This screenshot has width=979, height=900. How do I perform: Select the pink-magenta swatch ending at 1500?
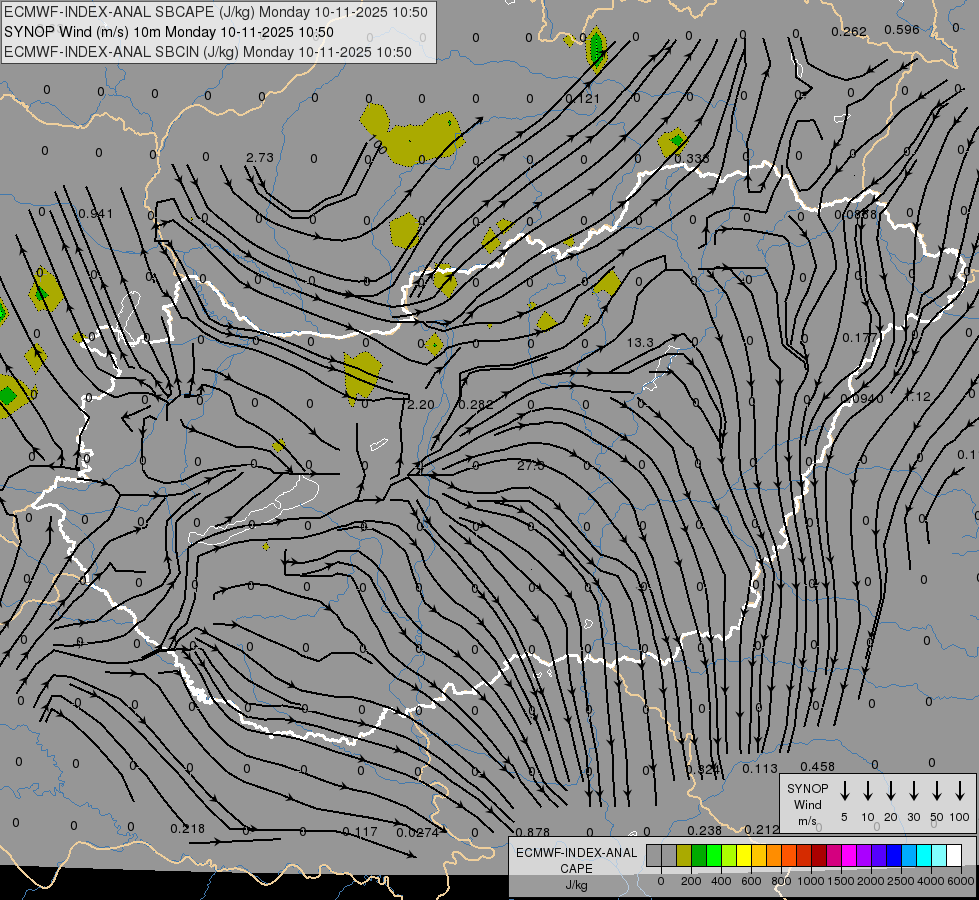coord(834,856)
